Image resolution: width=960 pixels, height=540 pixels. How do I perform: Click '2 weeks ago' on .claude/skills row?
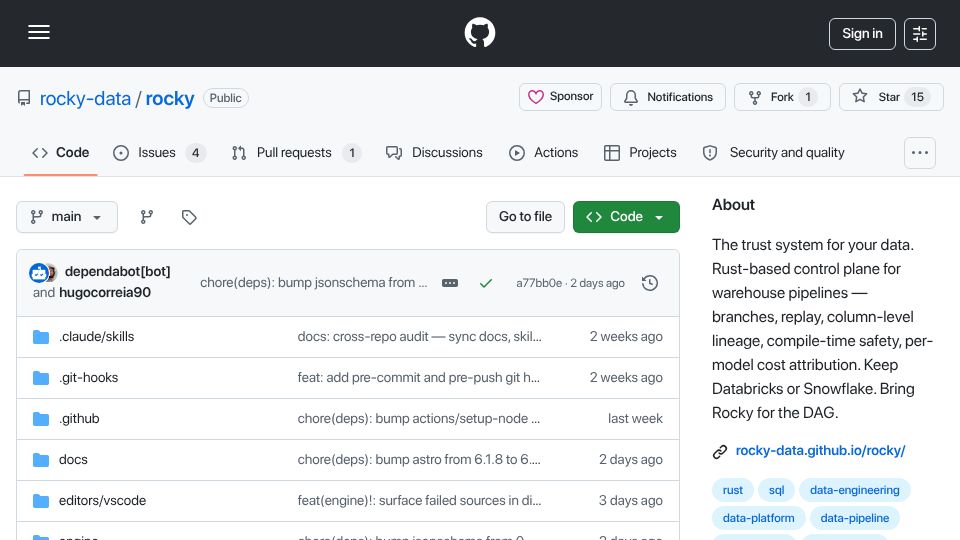(x=626, y=336)
